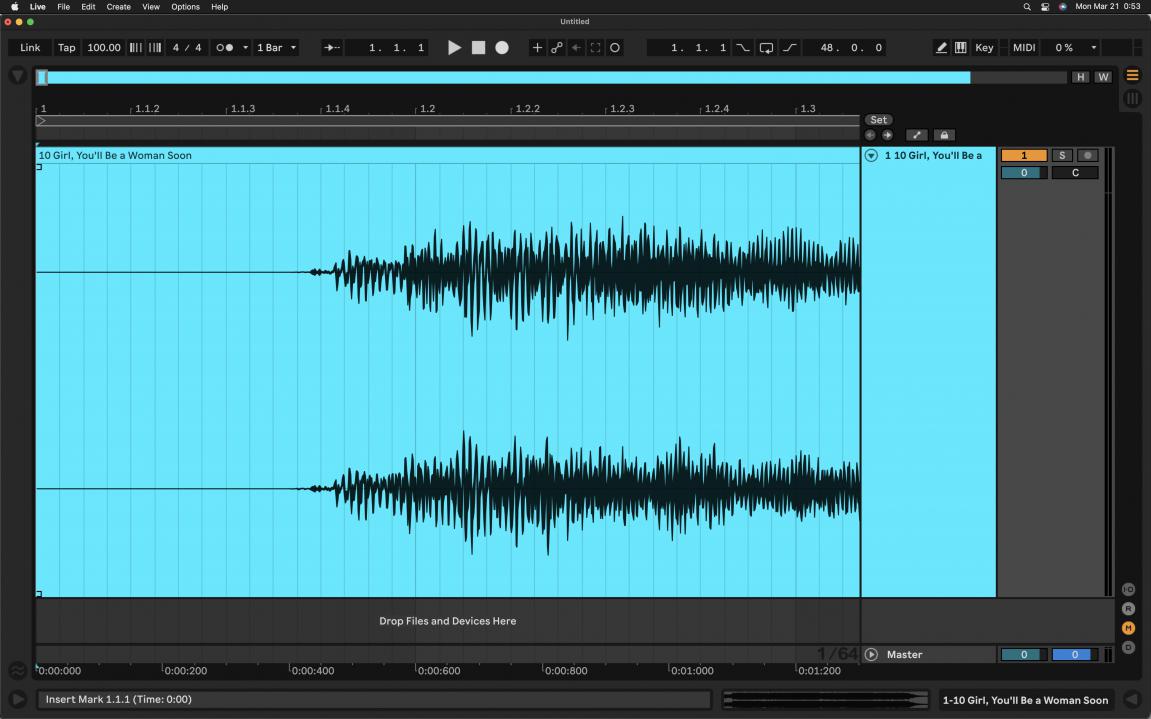Click the Tap tempo button
Screen dimensions: 1151x719
[66, 48]
